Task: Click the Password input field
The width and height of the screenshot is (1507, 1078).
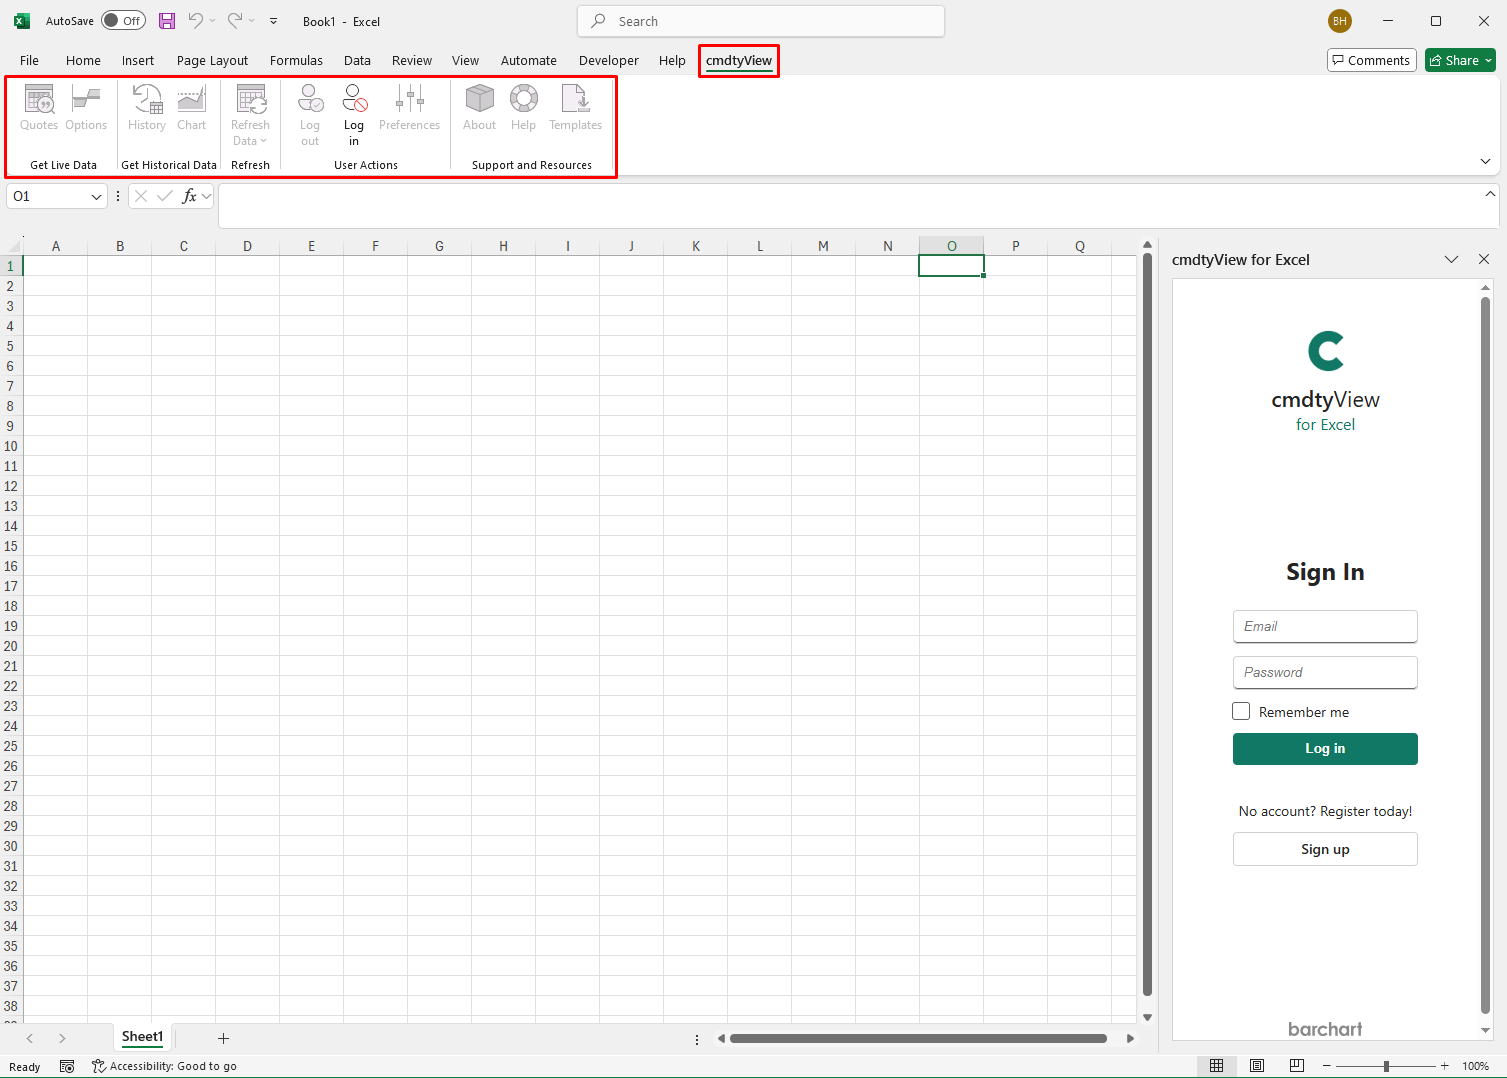Action: pyautogui.click(x=1325, y=672)
